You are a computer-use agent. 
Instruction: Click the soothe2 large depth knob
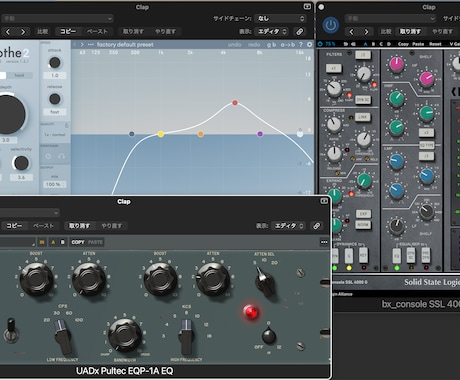coord(10,115)
